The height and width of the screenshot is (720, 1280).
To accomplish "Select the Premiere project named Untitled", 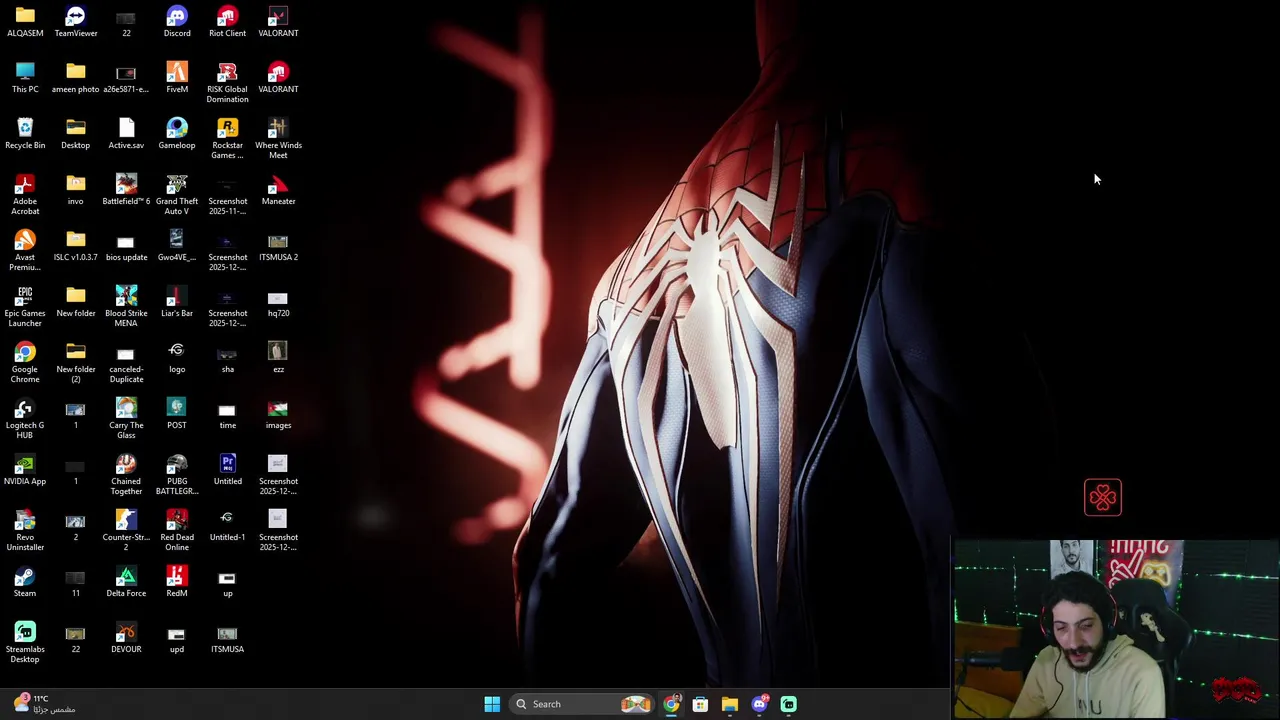I will pyautogui.click(x=227, y=470).
